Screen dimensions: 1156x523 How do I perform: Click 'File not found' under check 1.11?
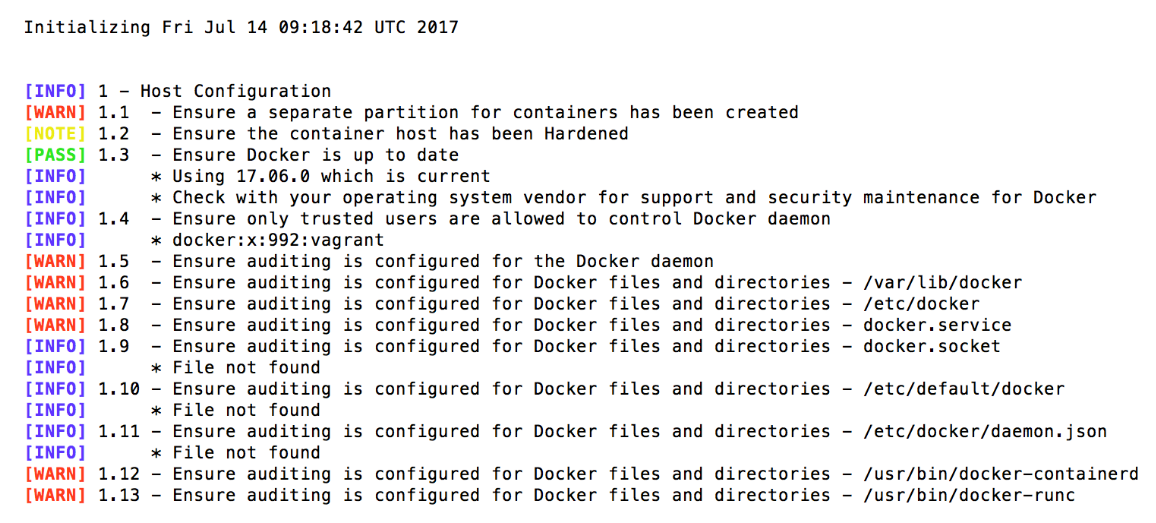click(x=246, y=453)
